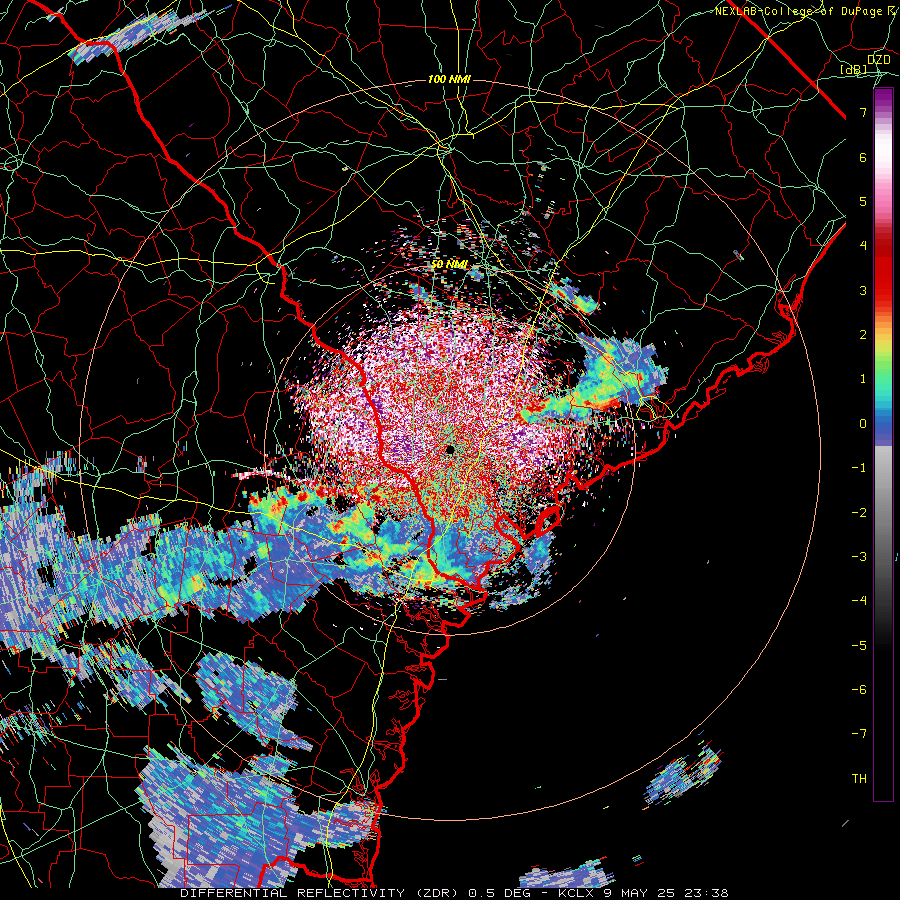Click the -7 value on color scale
Image resolution: width=900 pixels, height=900 pixels.
tap(859, 734)
